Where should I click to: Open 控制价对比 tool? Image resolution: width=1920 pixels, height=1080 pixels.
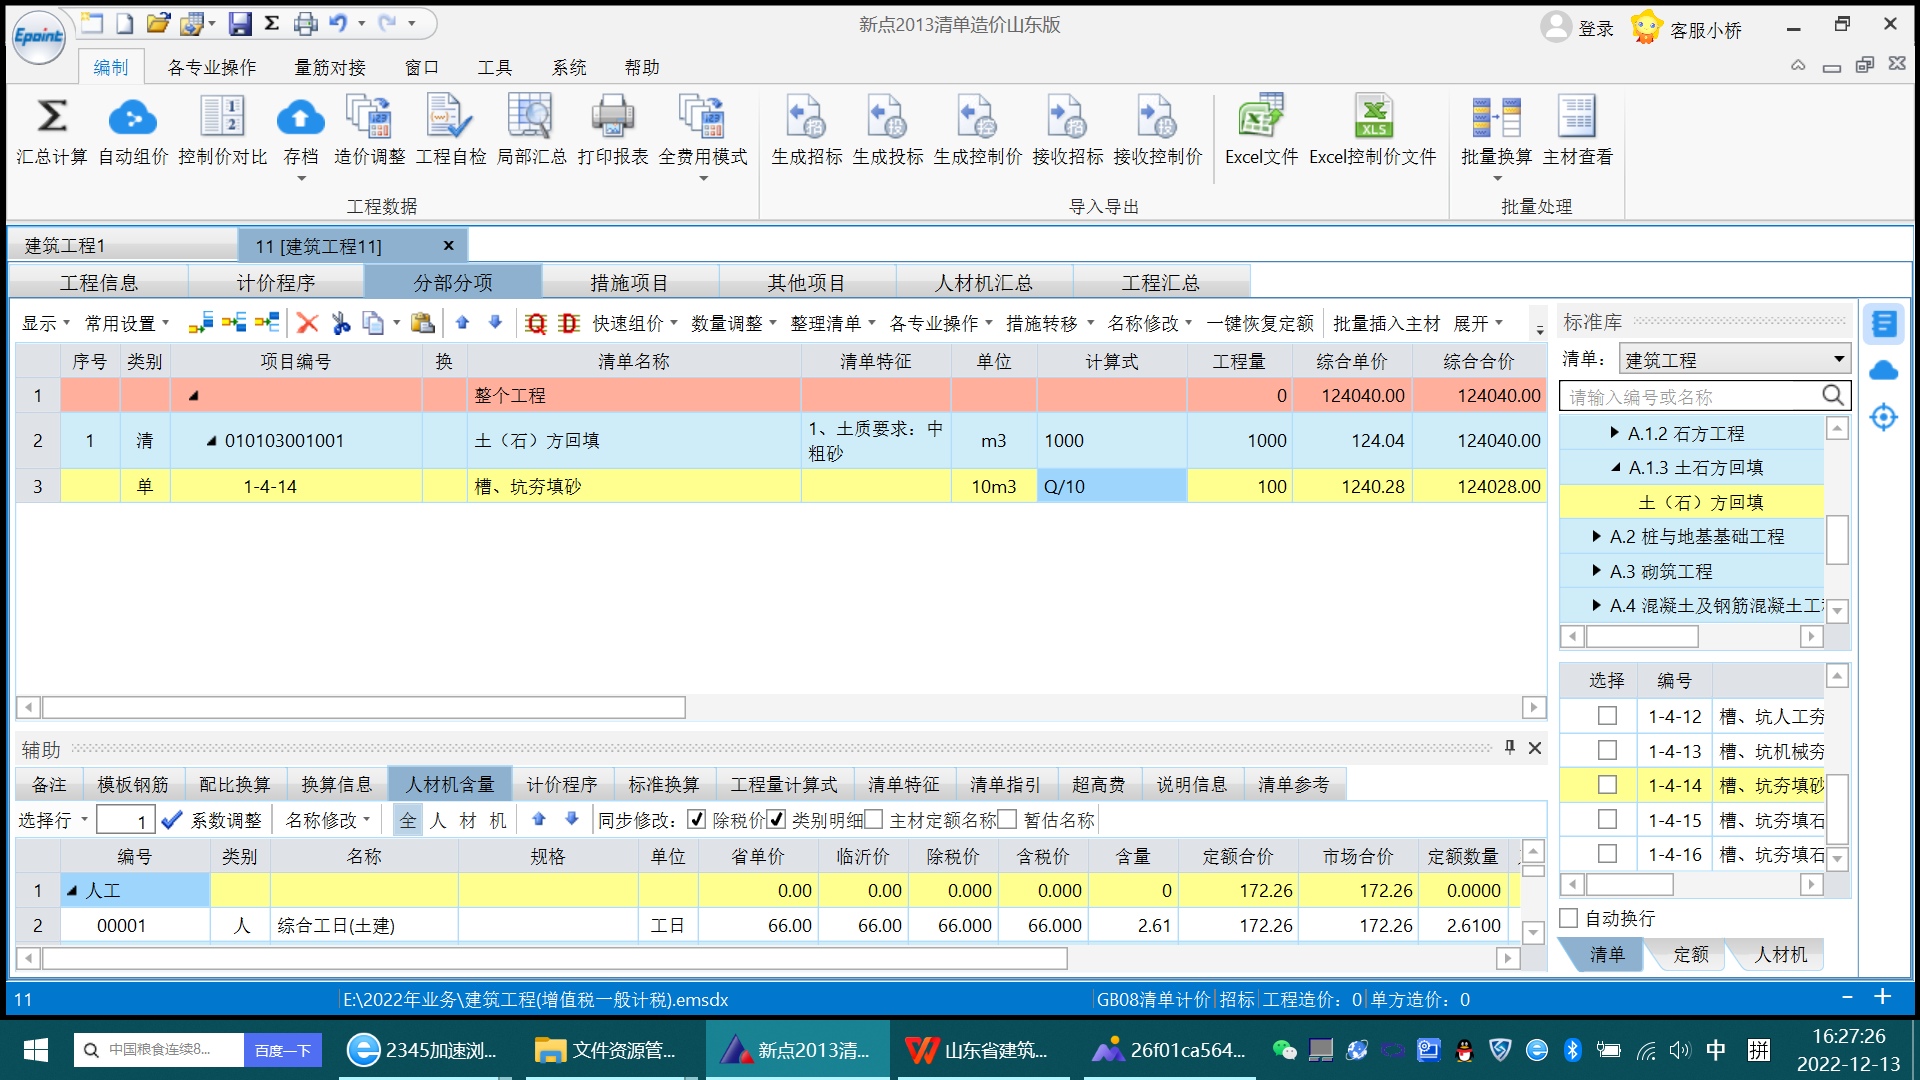(x=222, y=117)
